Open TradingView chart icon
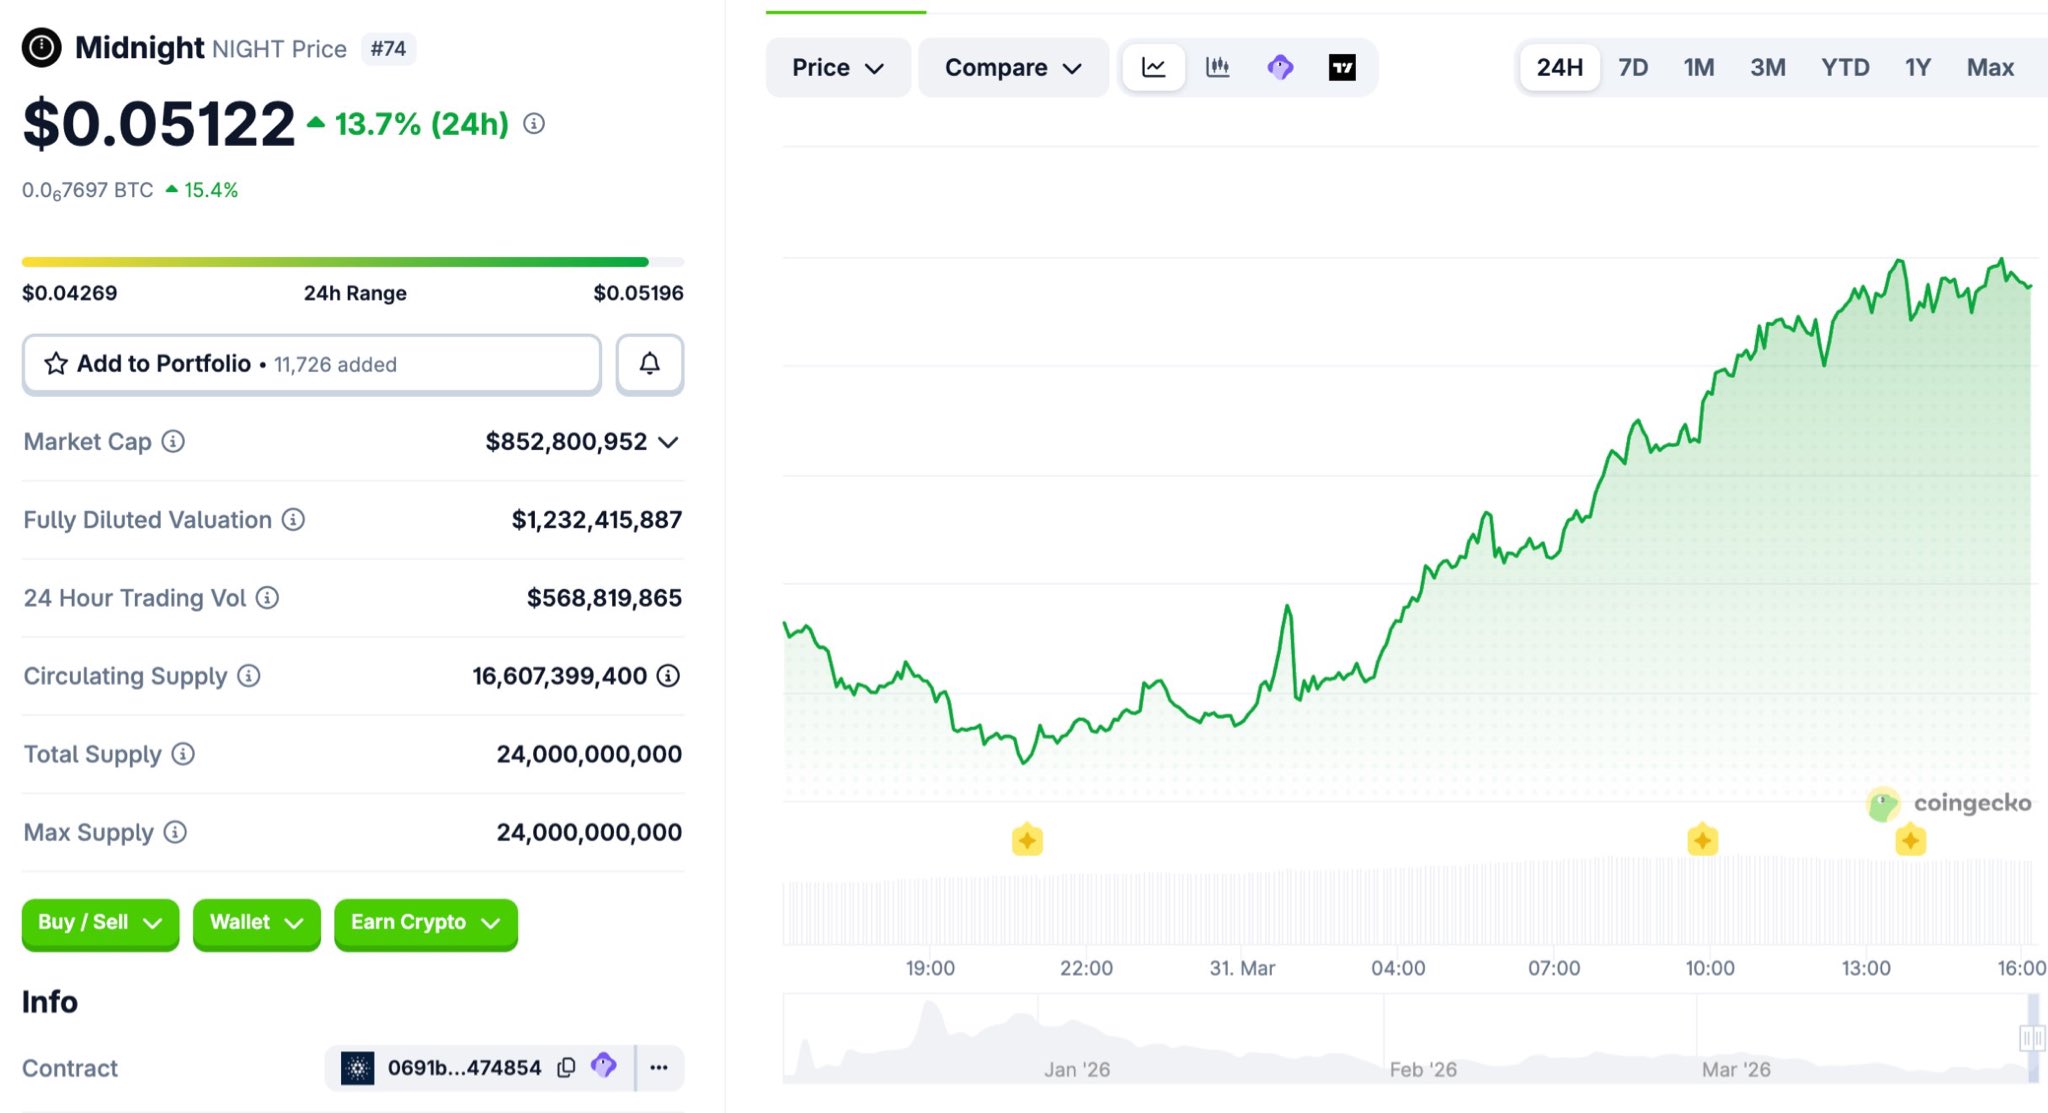 click(1342, 67)
